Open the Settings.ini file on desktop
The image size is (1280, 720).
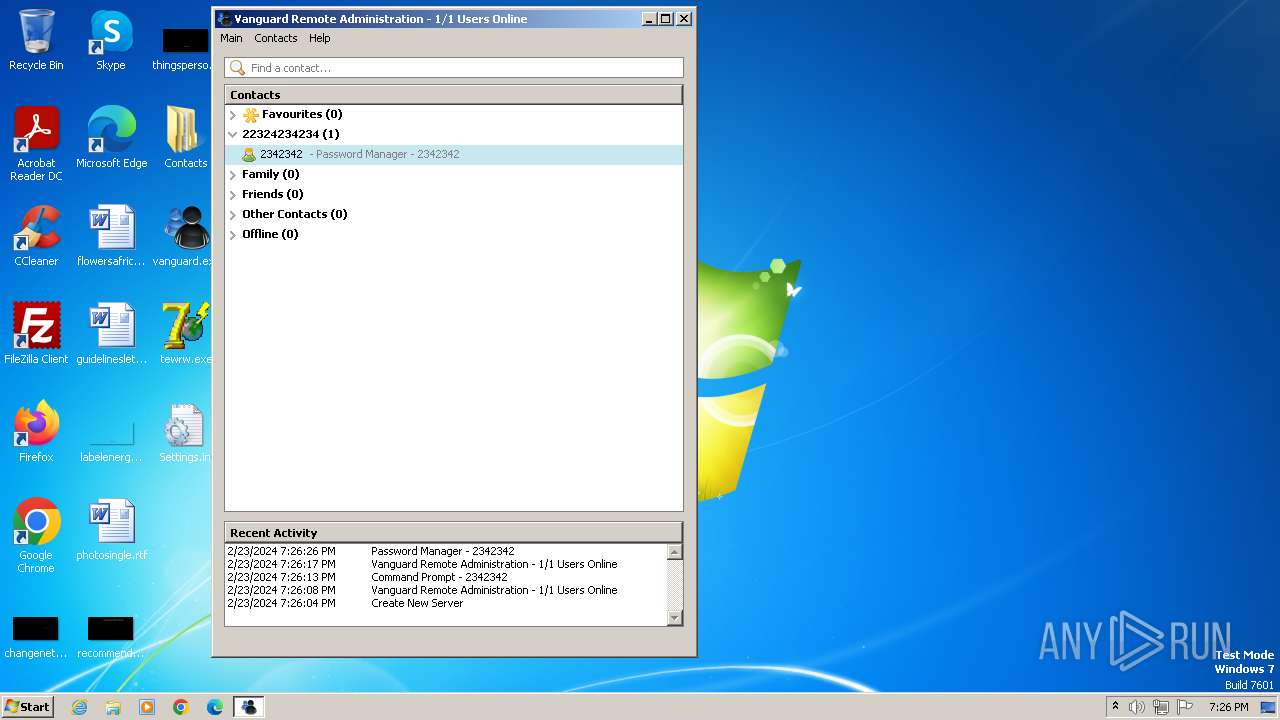pos(186,432)
